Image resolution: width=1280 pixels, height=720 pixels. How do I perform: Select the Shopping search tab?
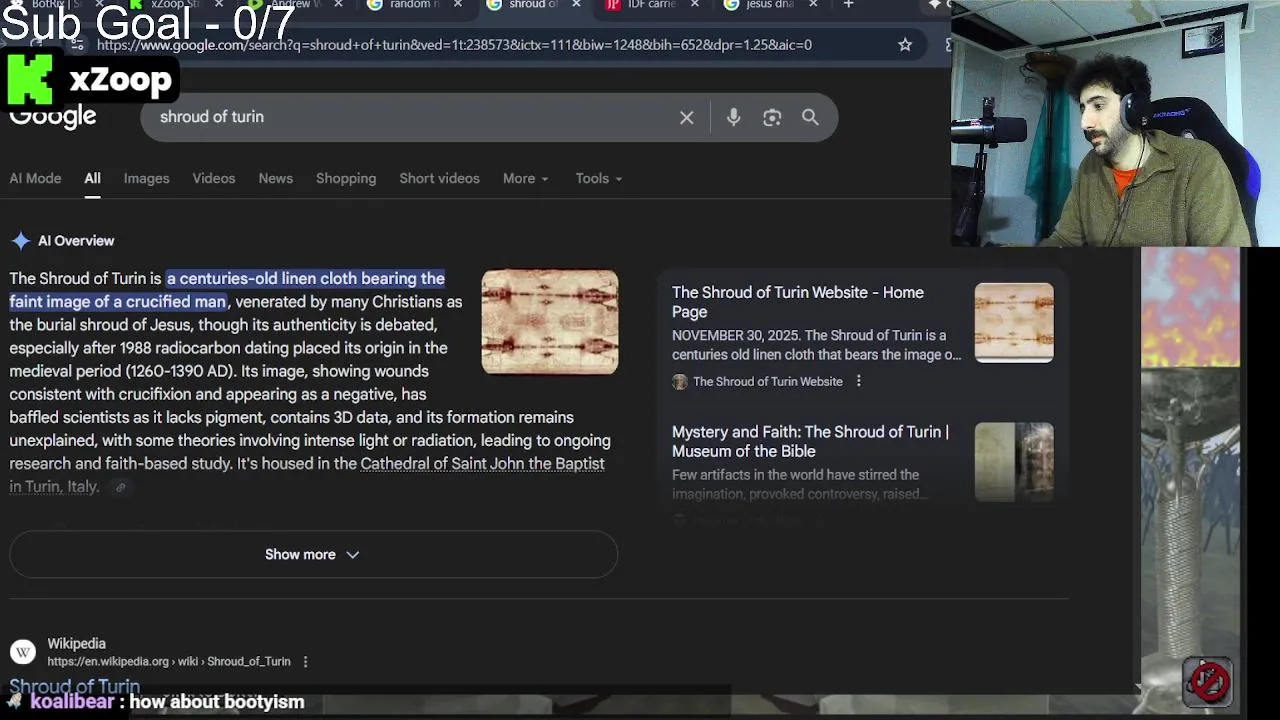(x=346, y=178)
